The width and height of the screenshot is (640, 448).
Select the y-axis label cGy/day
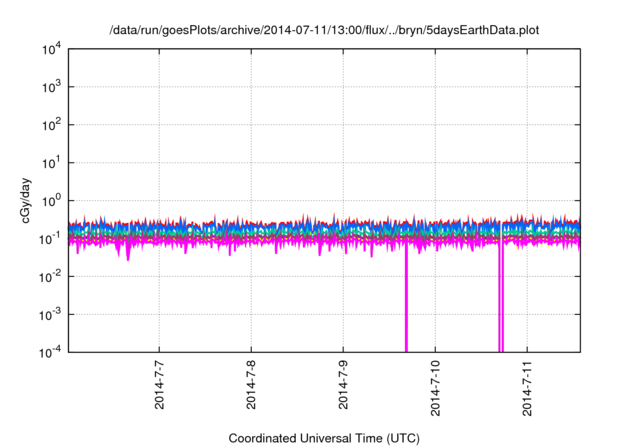pos(25,200)
